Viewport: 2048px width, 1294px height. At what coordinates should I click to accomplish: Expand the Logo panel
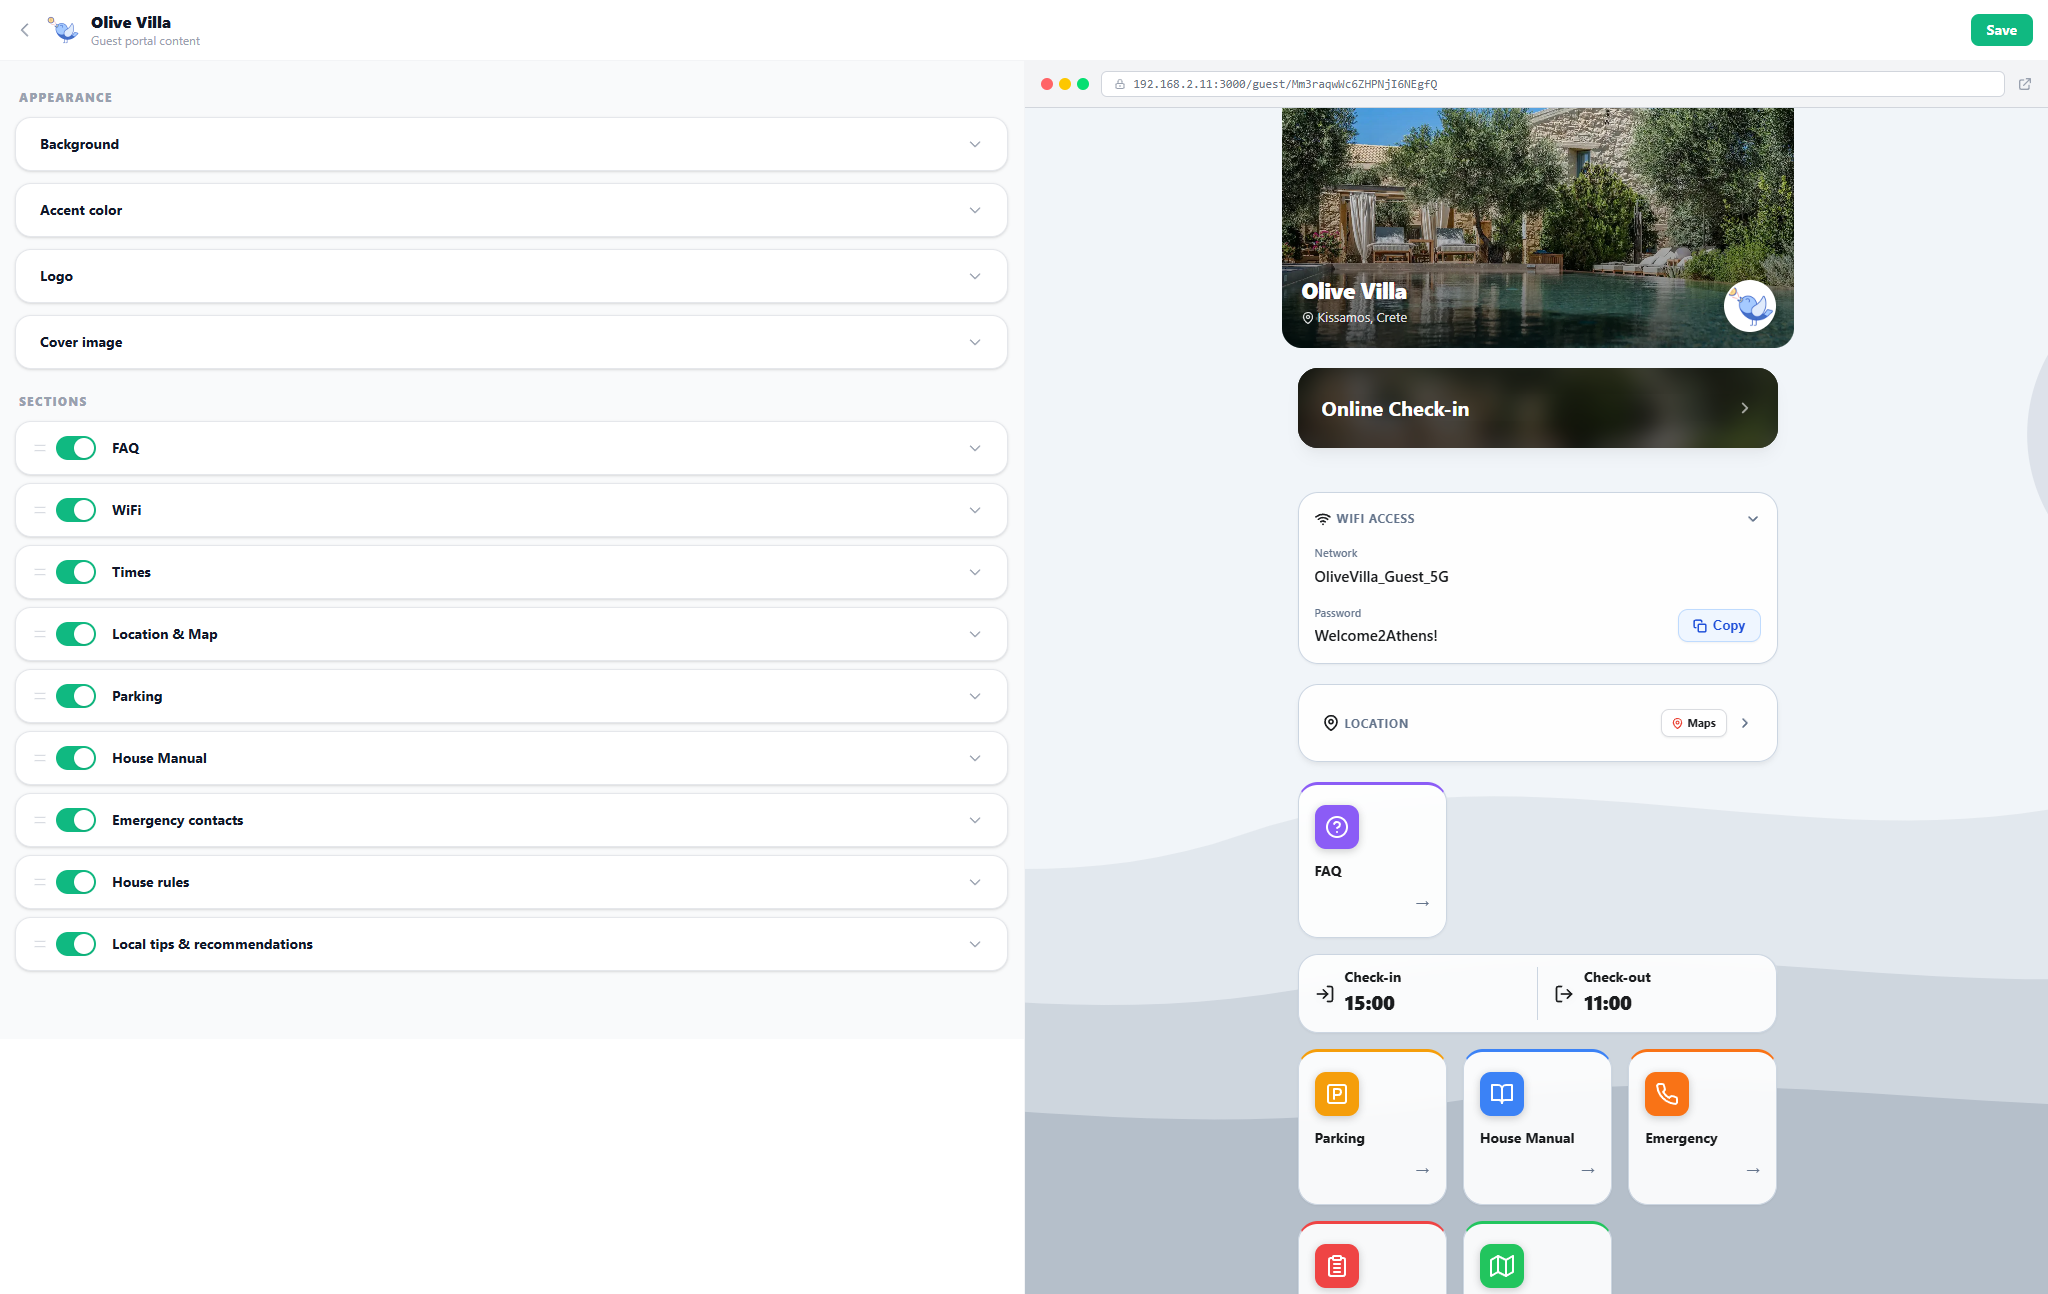511,276
